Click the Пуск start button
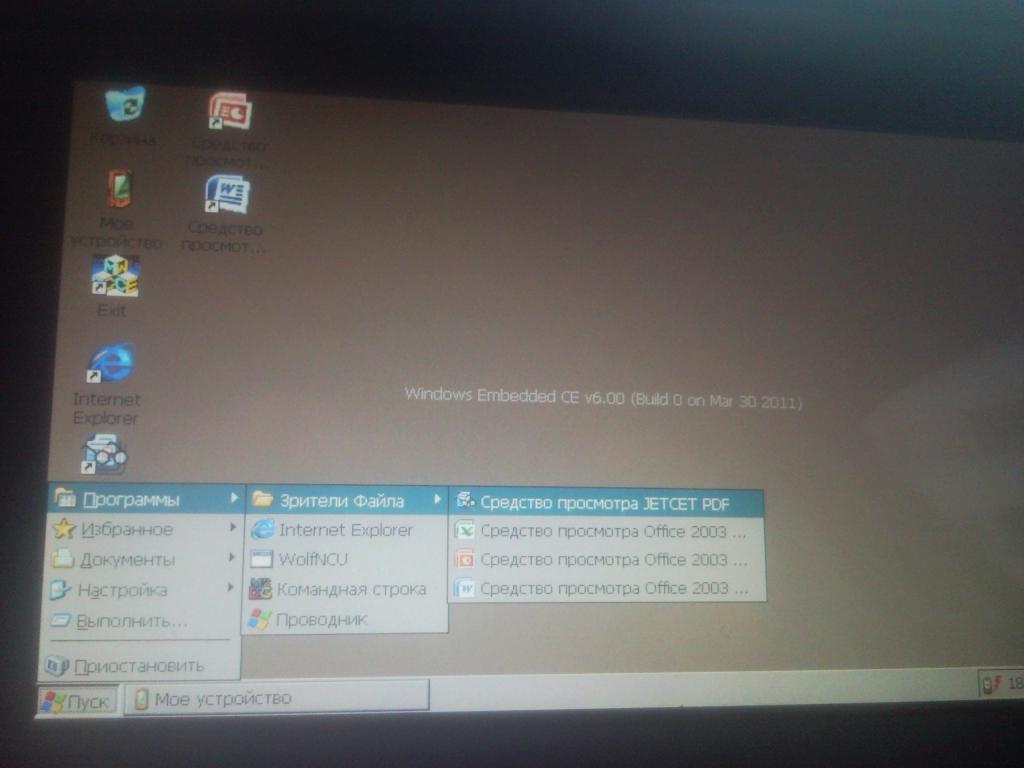This screenshot has height=768, width=1024. (x=77, y=701)
